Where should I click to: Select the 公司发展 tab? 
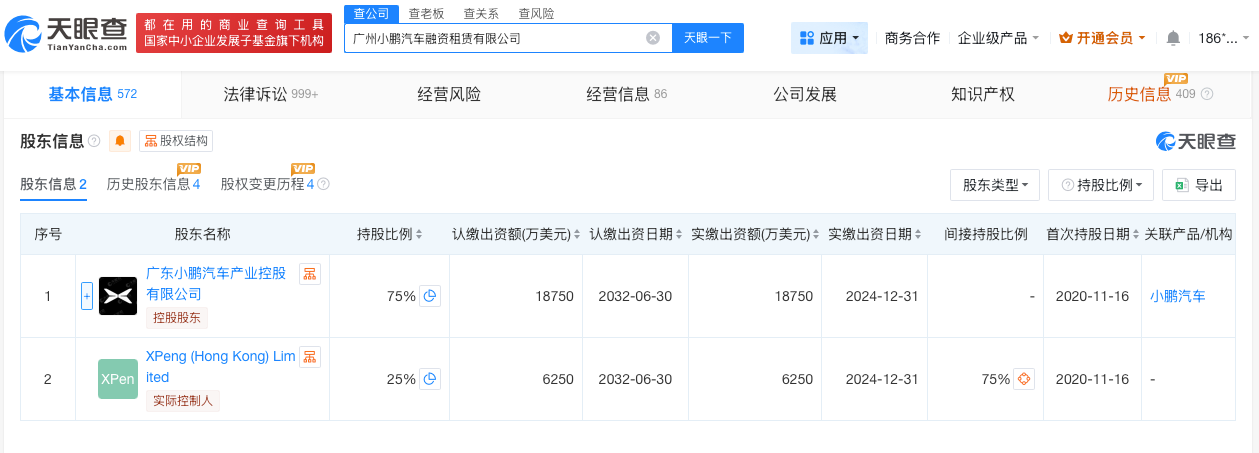[x=805, y=94]
